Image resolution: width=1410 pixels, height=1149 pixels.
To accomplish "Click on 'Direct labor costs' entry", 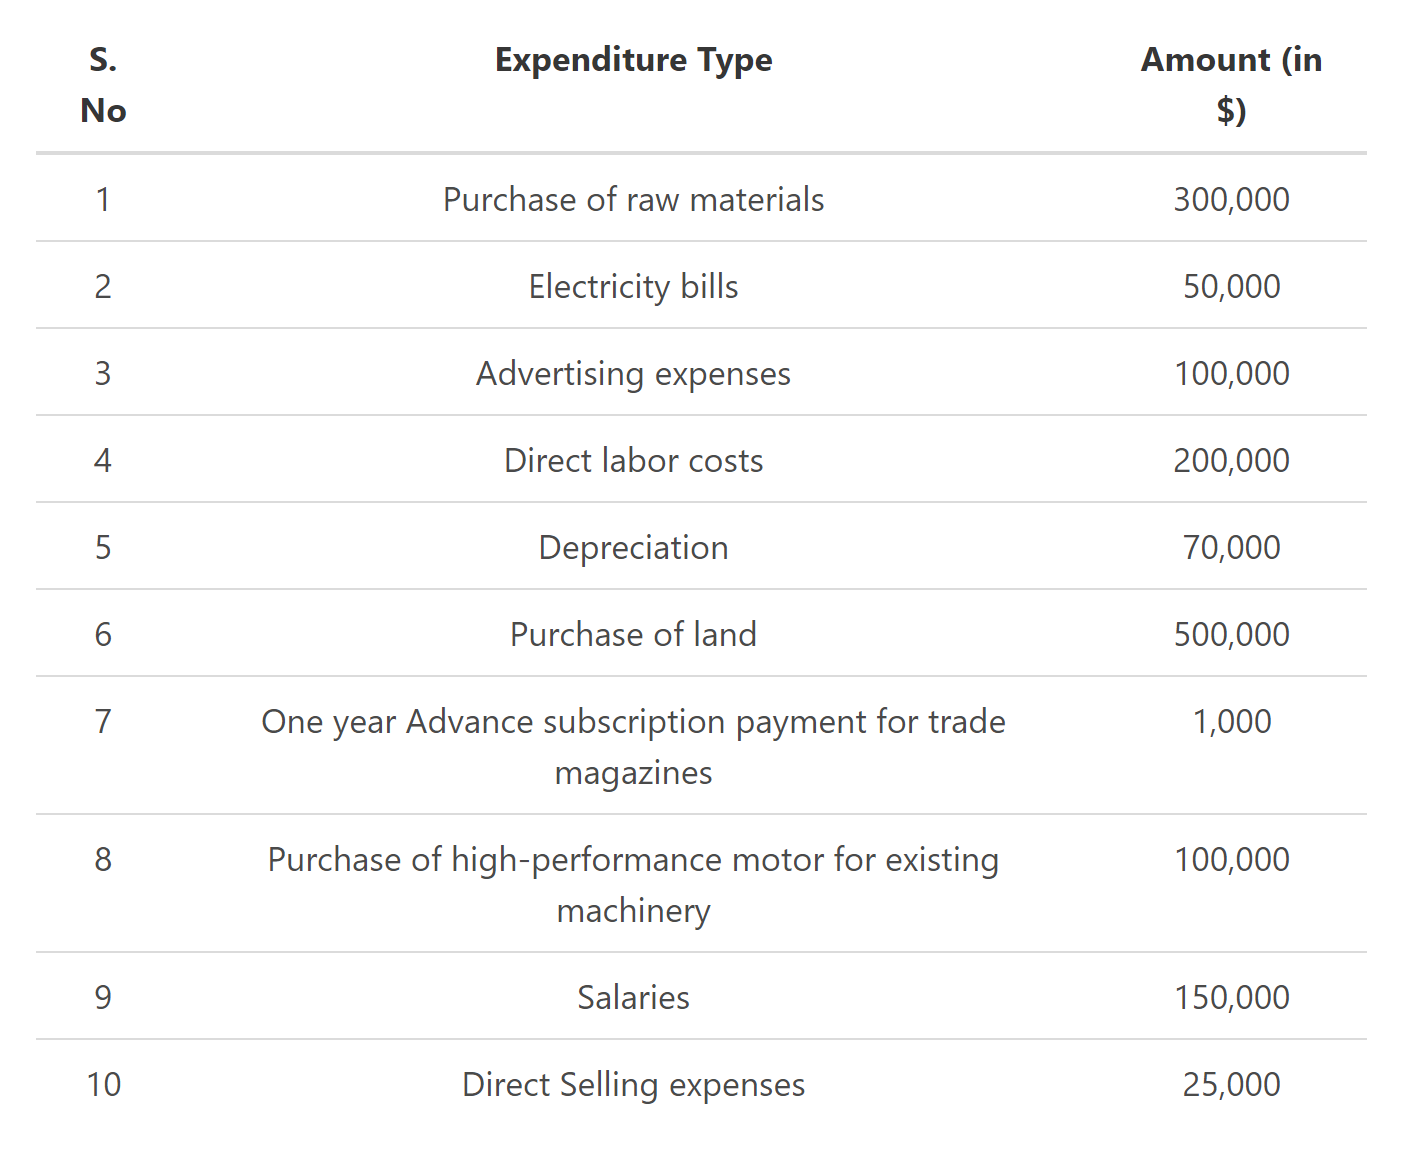I will [633, 460].
